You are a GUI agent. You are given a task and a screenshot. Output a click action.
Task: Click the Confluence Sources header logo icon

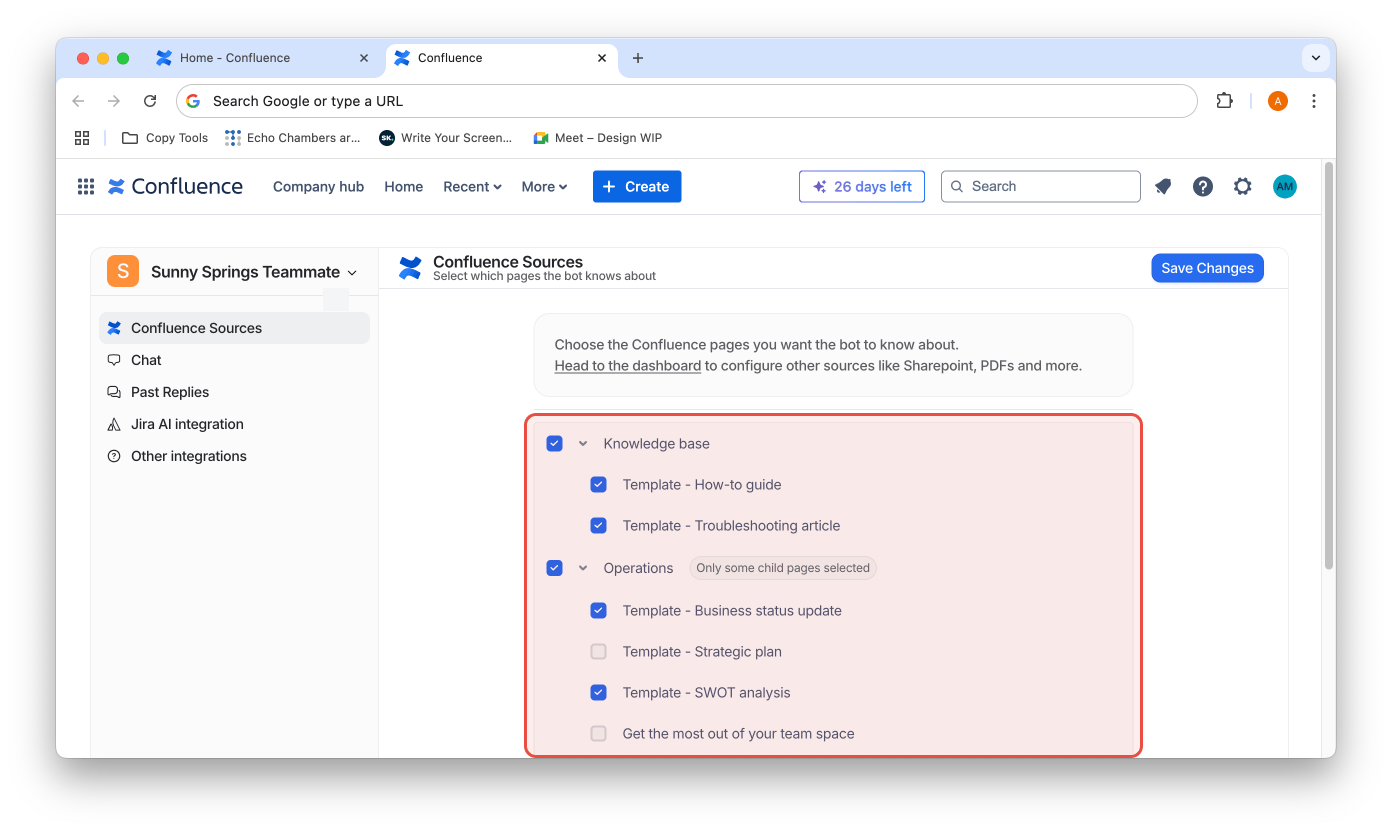coord(410,268)
